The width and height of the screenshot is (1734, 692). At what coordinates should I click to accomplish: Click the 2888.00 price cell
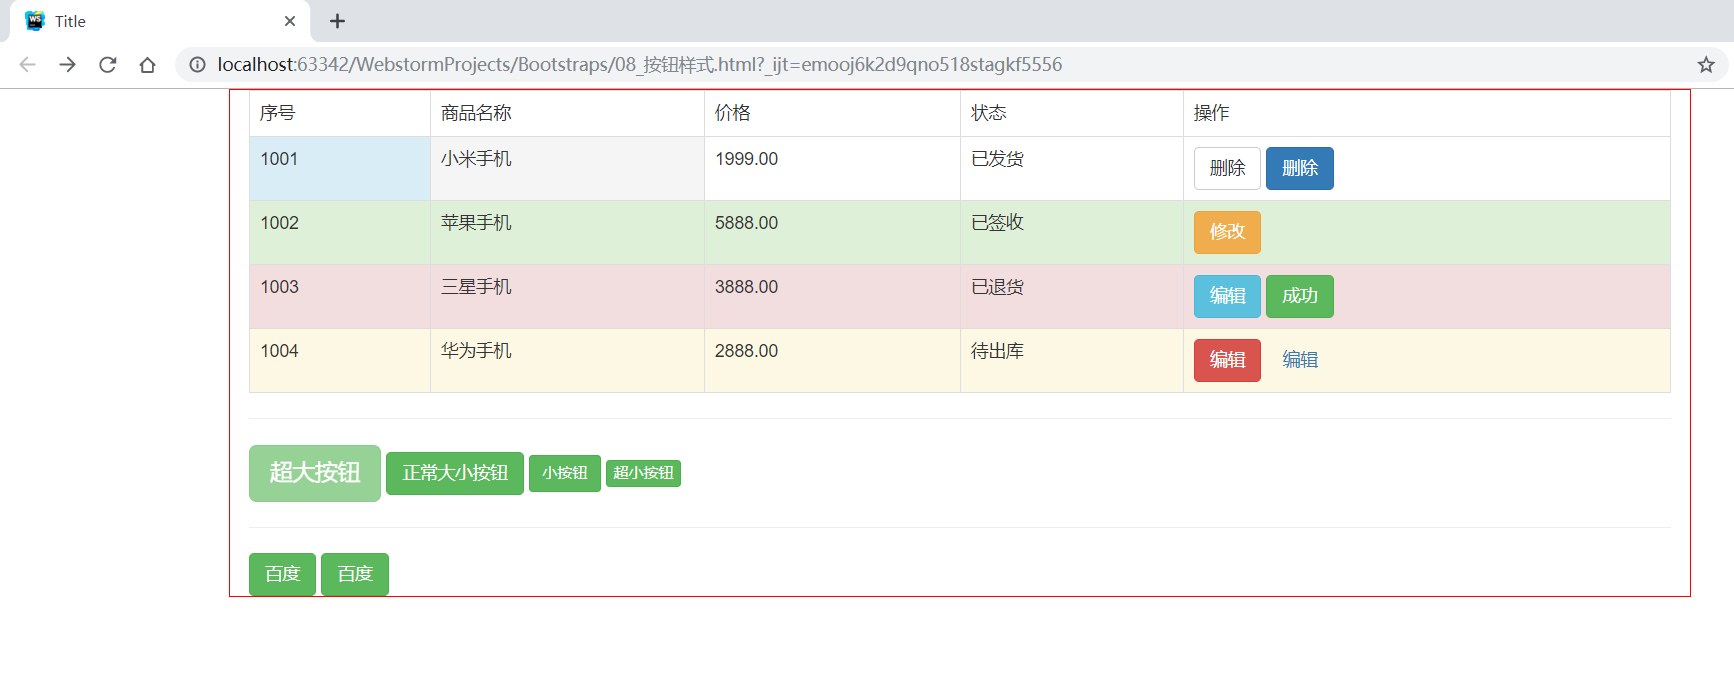coord(832,361)
